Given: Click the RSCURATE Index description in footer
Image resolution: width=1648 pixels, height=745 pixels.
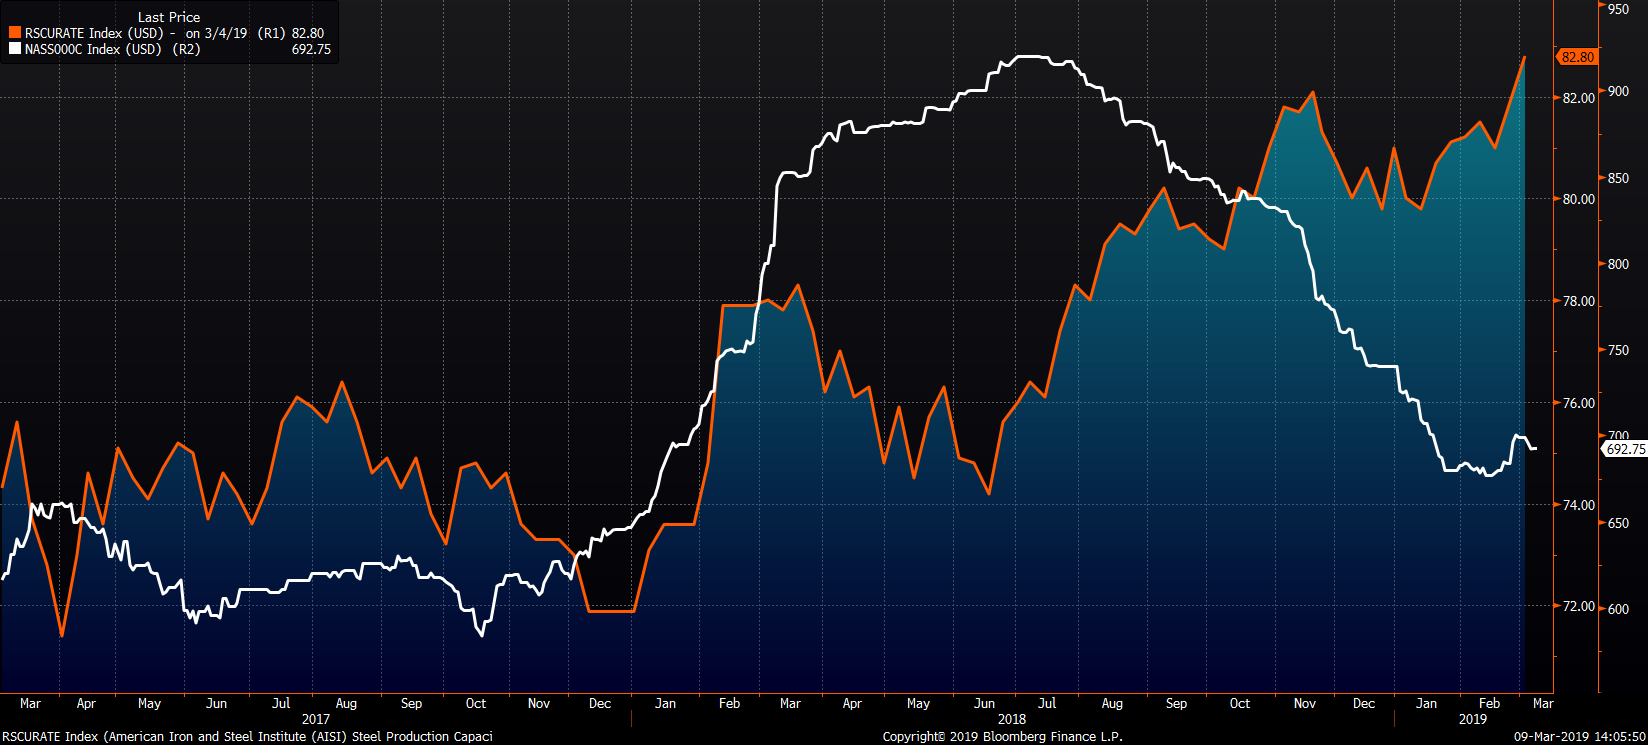Looking at the screenshot, I should click(247, 736).
